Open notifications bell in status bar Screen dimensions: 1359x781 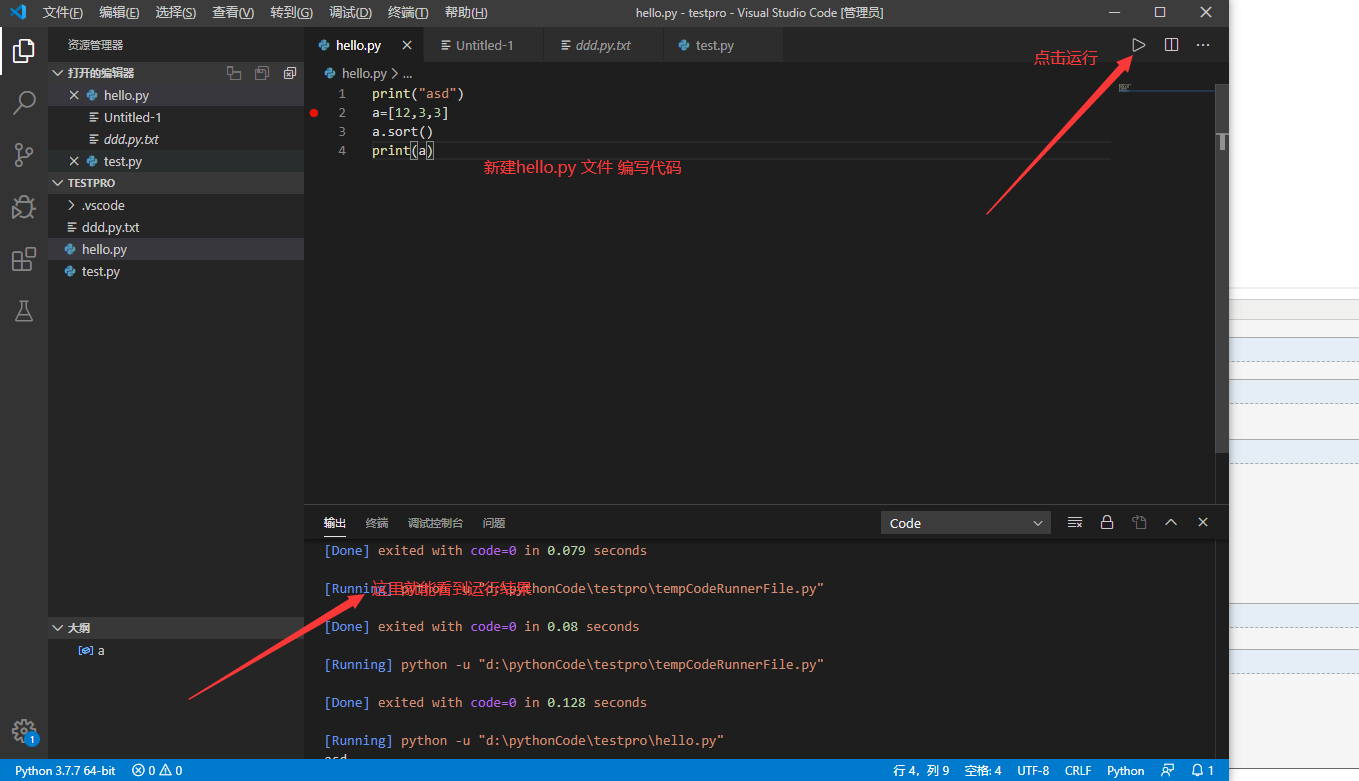click(1203, 771)
